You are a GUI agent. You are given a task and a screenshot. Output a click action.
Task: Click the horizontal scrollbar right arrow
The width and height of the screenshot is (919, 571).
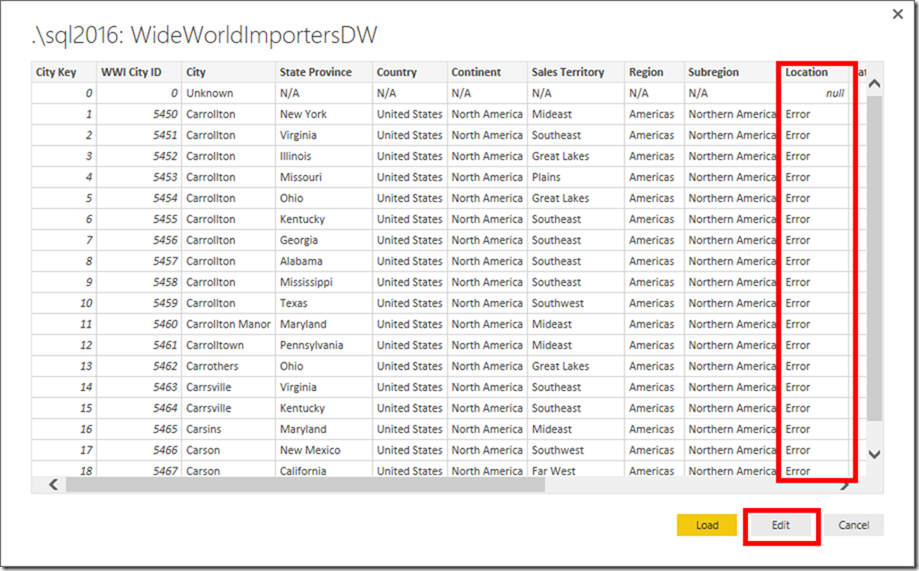tap(845, 485)
